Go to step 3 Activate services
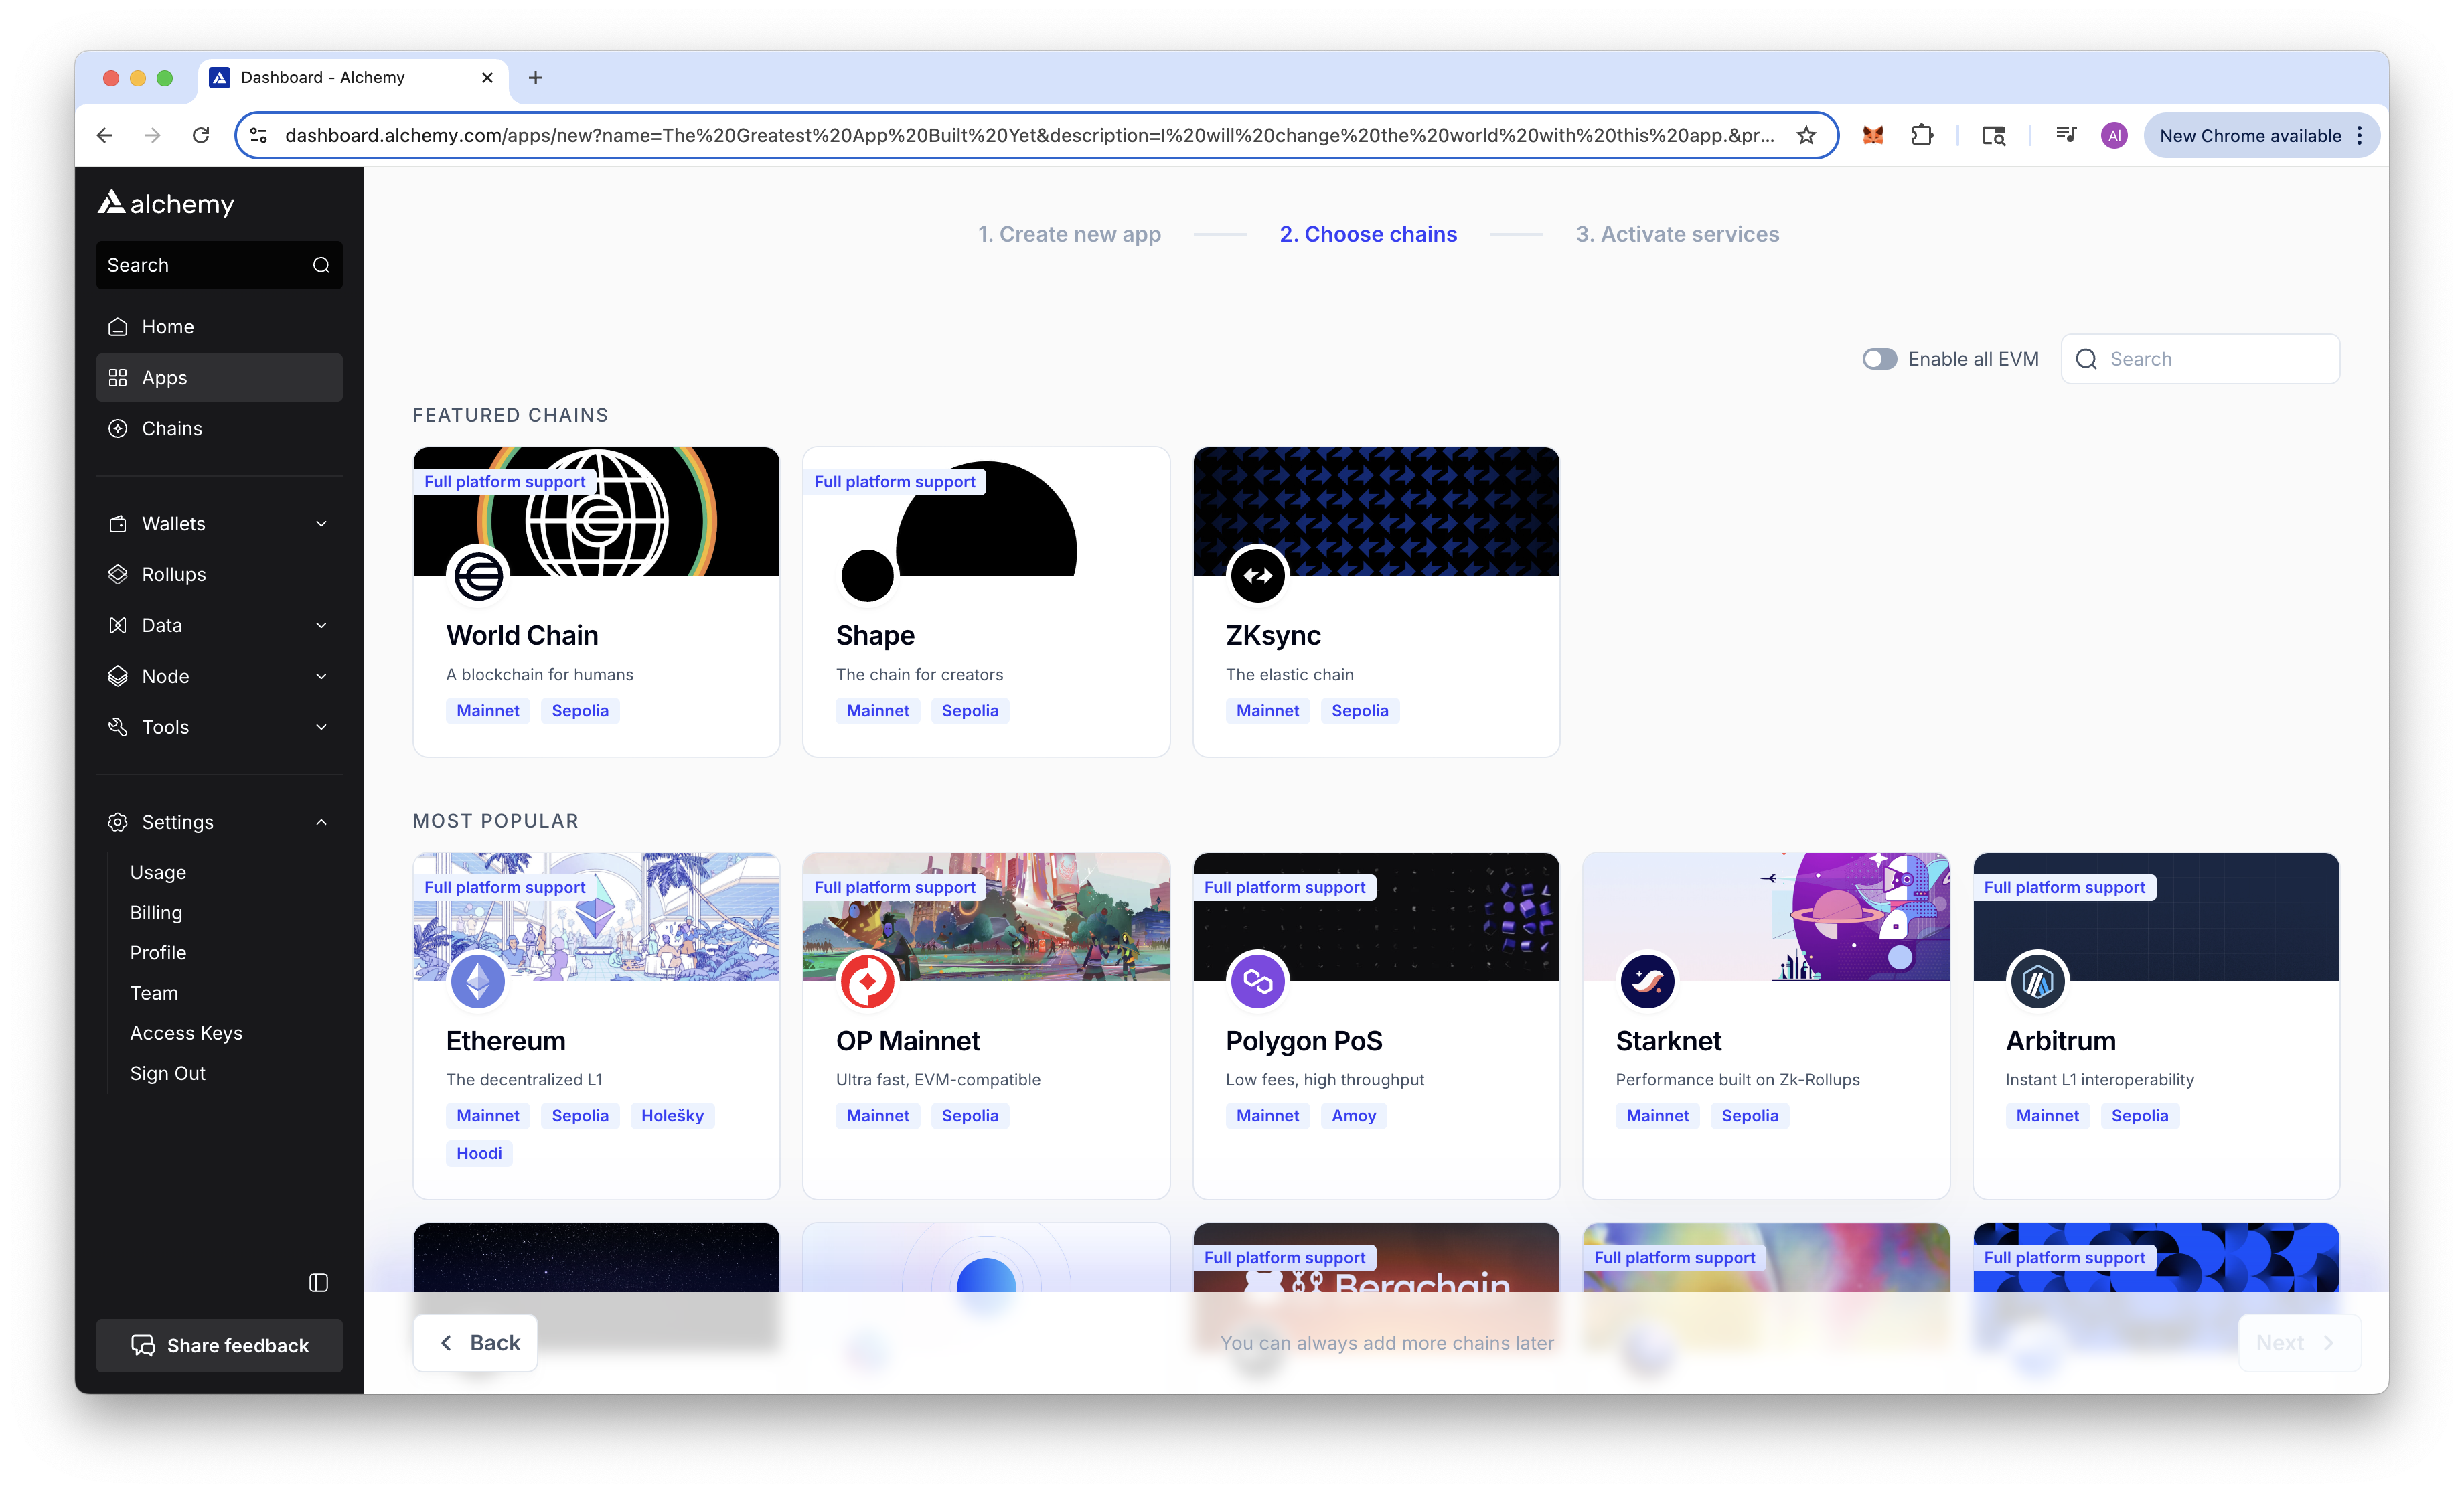Screen dimensions: 2464x1493 [1677, 234]
